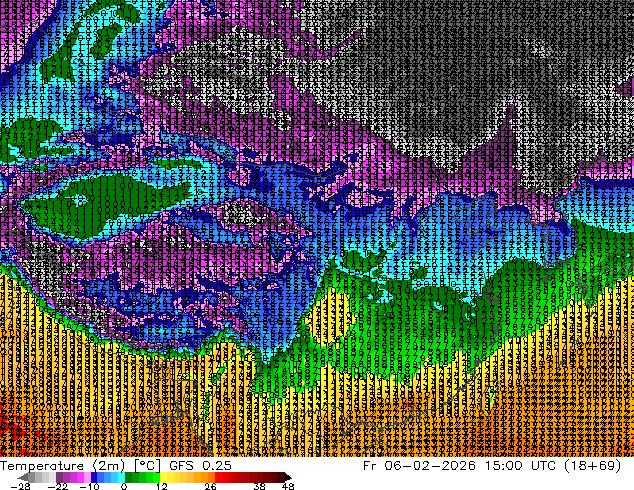
Task: Click the gray left arrow of color scale
Action: tap(22, 477)
